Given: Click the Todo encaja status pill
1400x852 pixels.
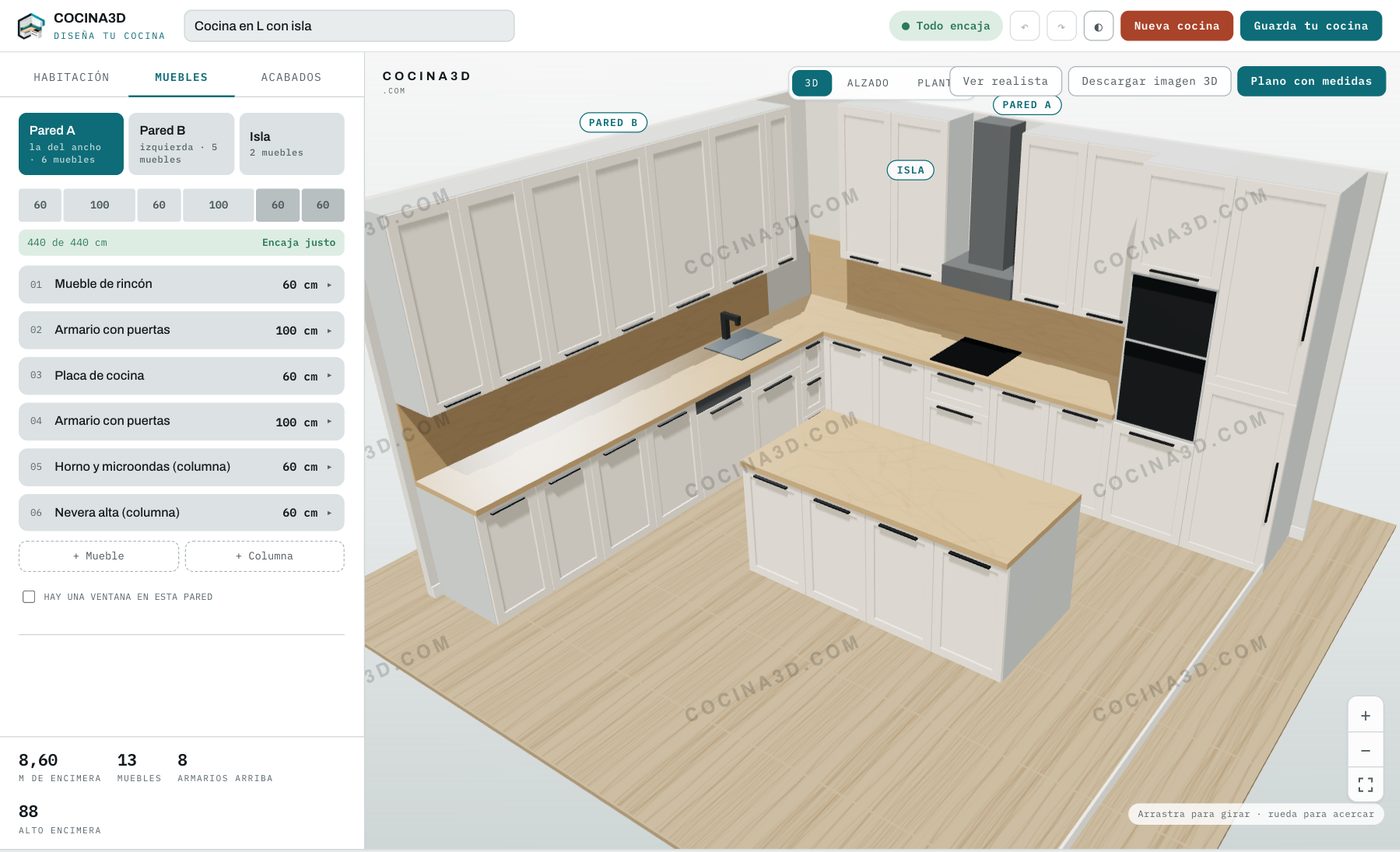Looking at the screenshot, I should coord(946,26).
